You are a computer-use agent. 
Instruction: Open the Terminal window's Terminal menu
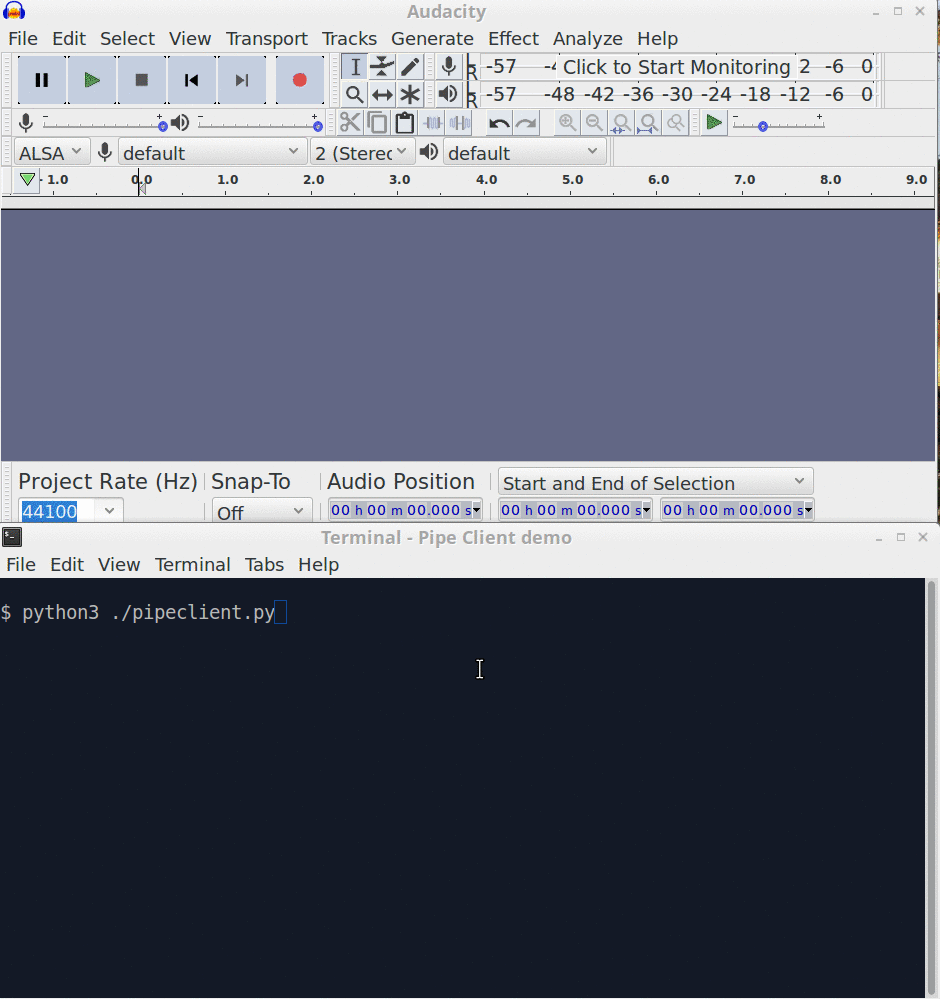192,565
